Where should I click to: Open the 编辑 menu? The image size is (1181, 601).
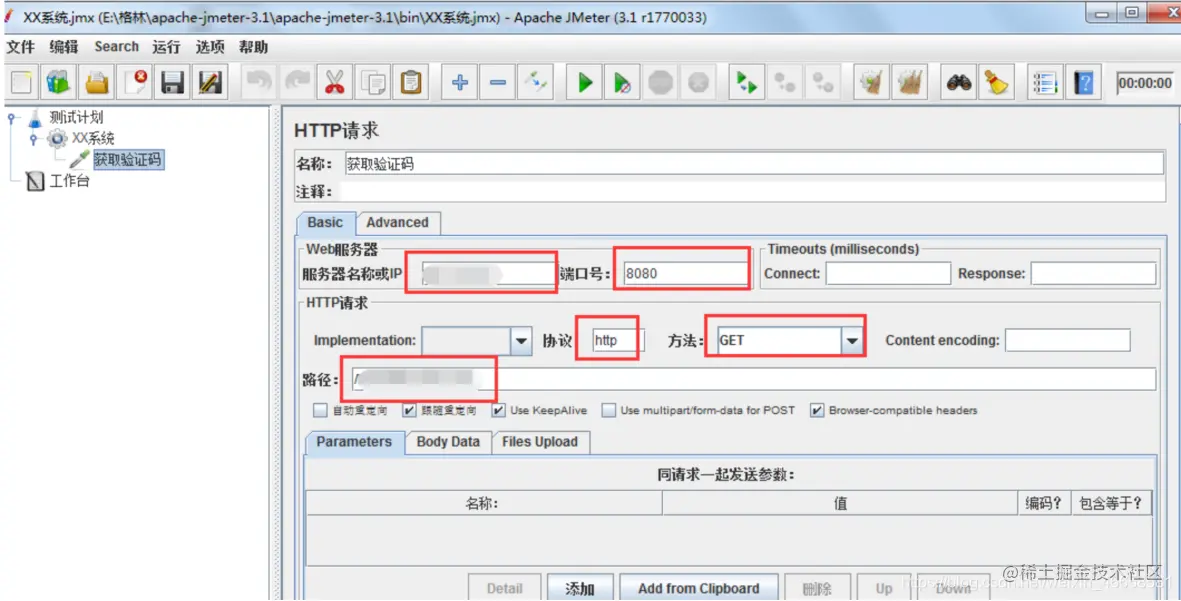(64, 47)
